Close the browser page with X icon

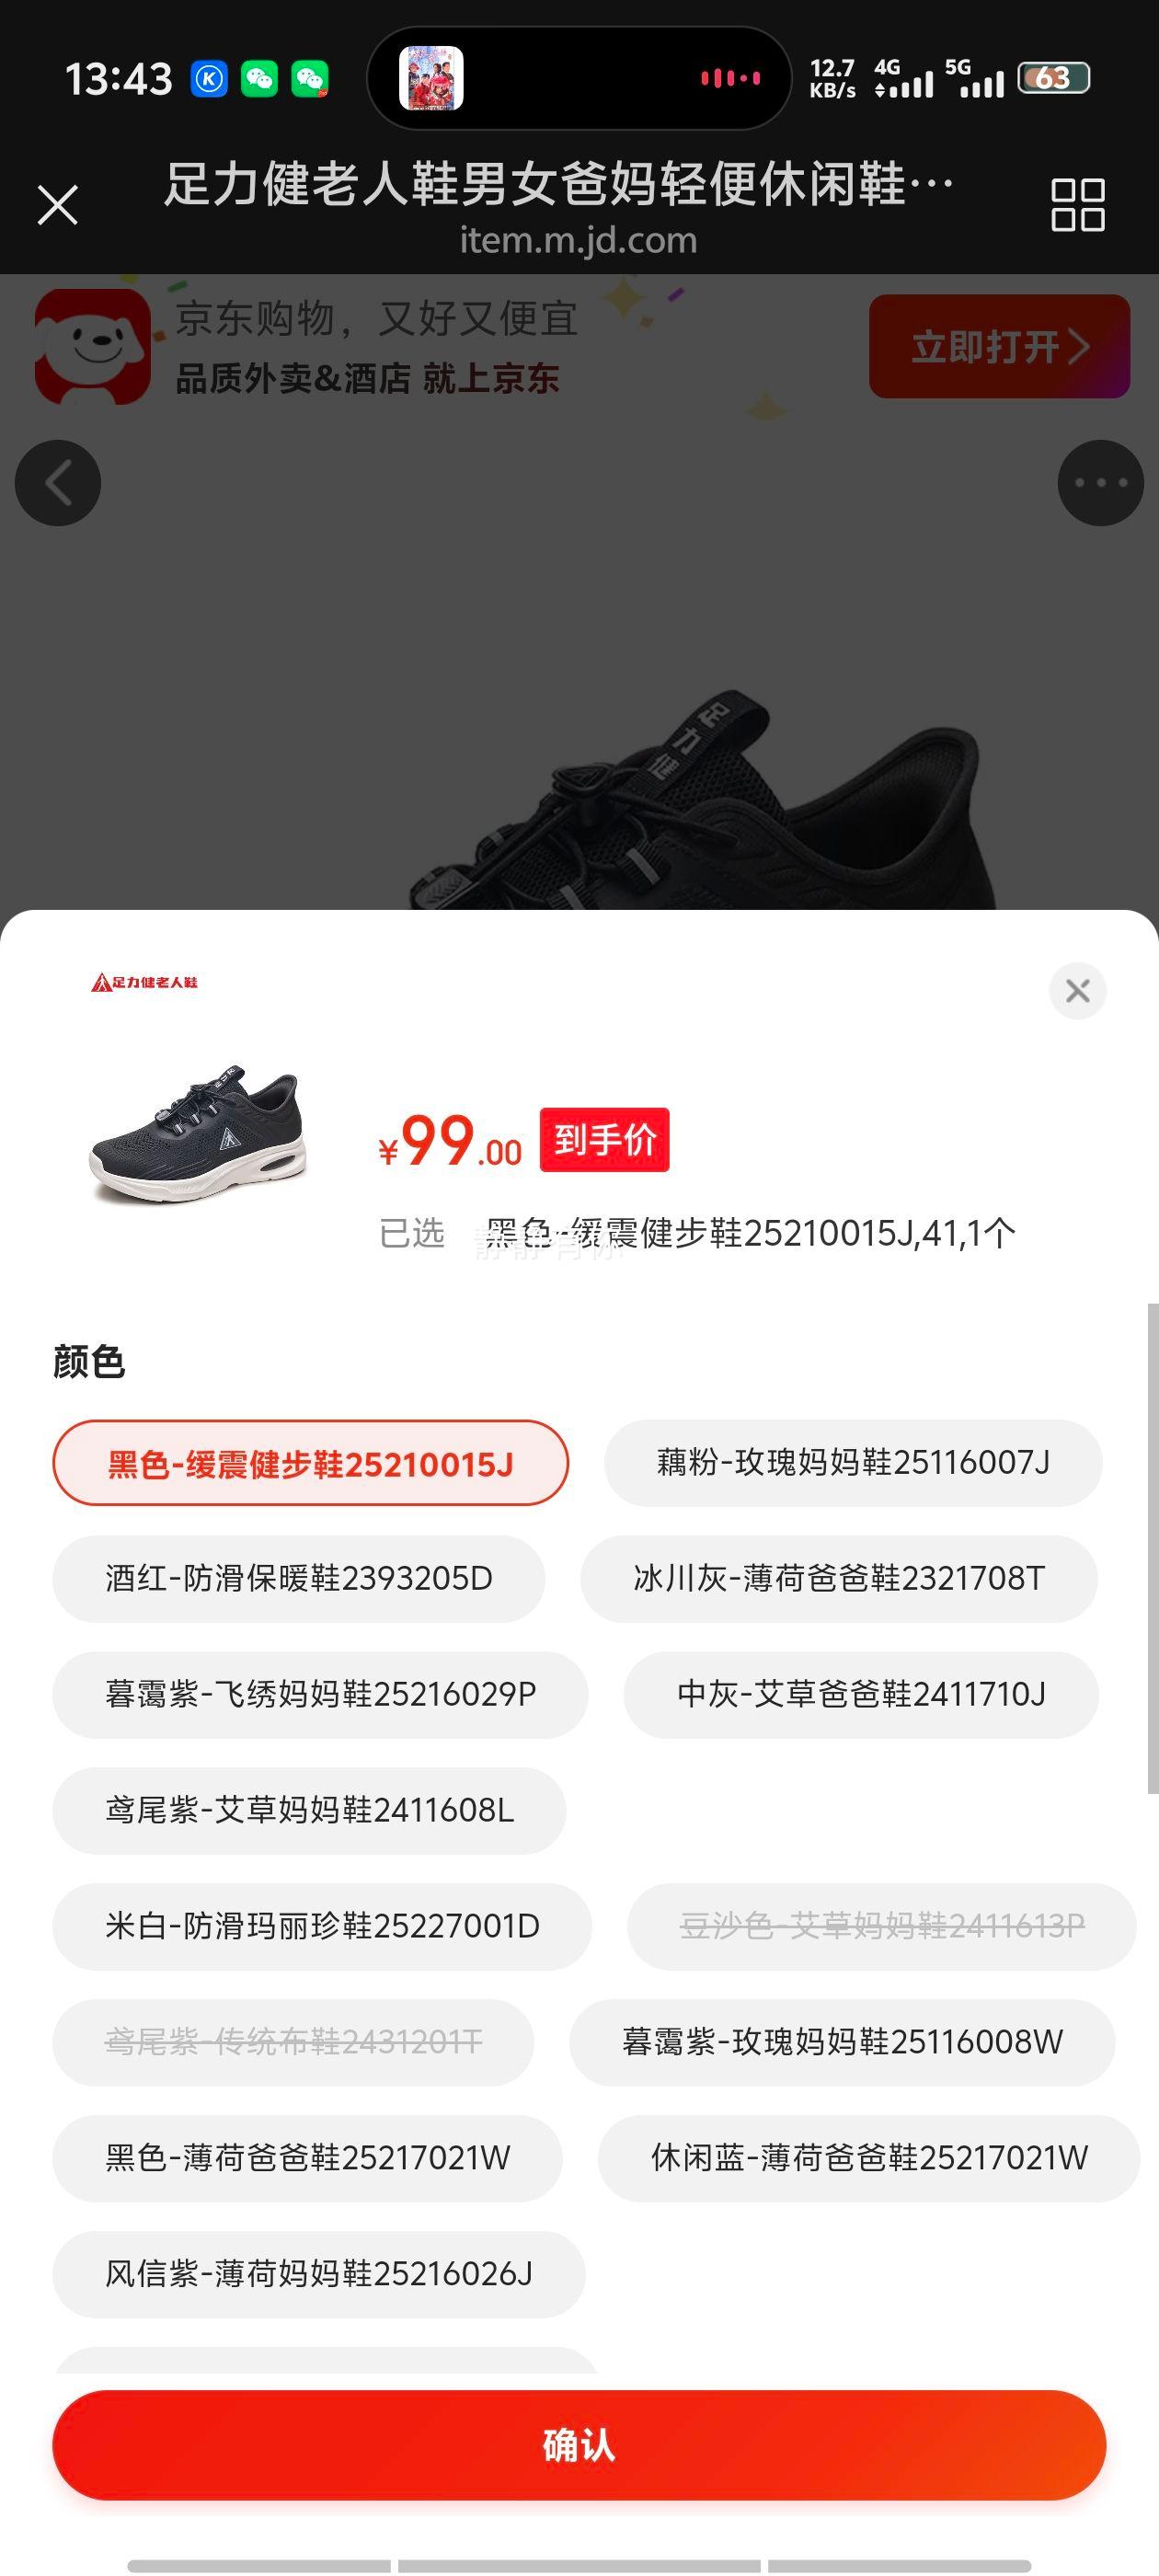(x=58, y=206)
